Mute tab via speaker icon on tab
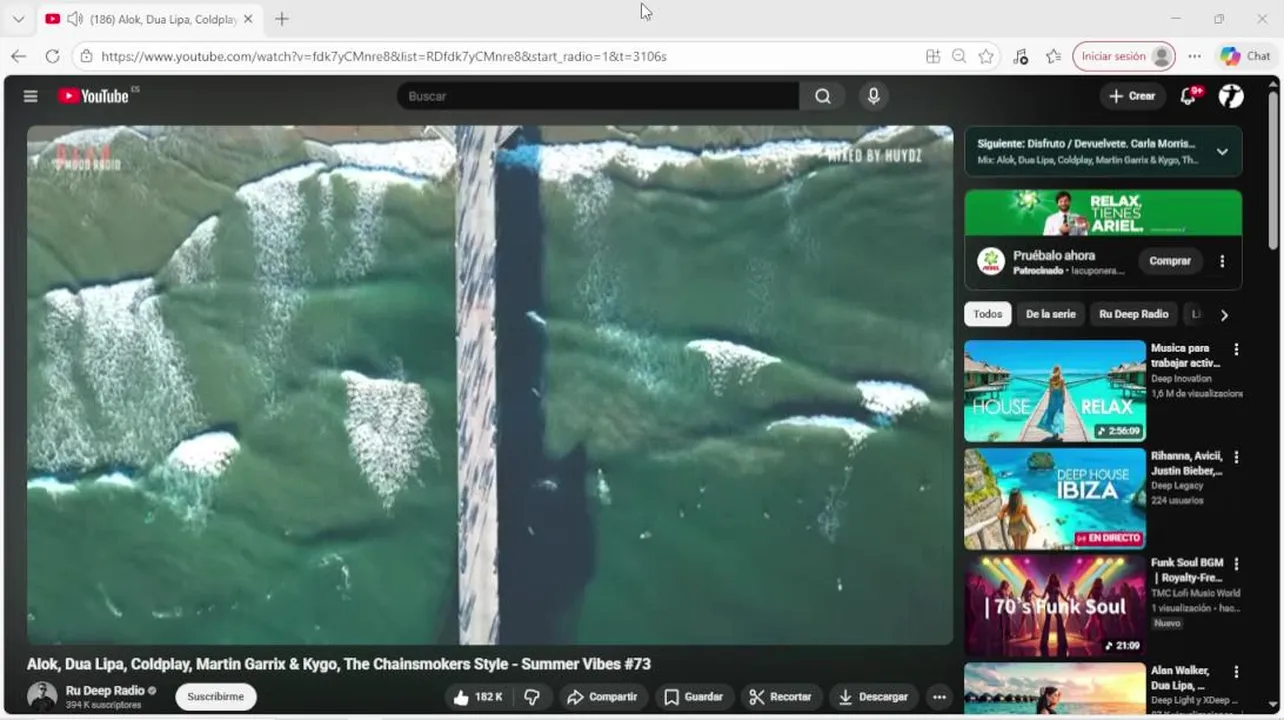The image size is (1284, 720). point(74,19)
